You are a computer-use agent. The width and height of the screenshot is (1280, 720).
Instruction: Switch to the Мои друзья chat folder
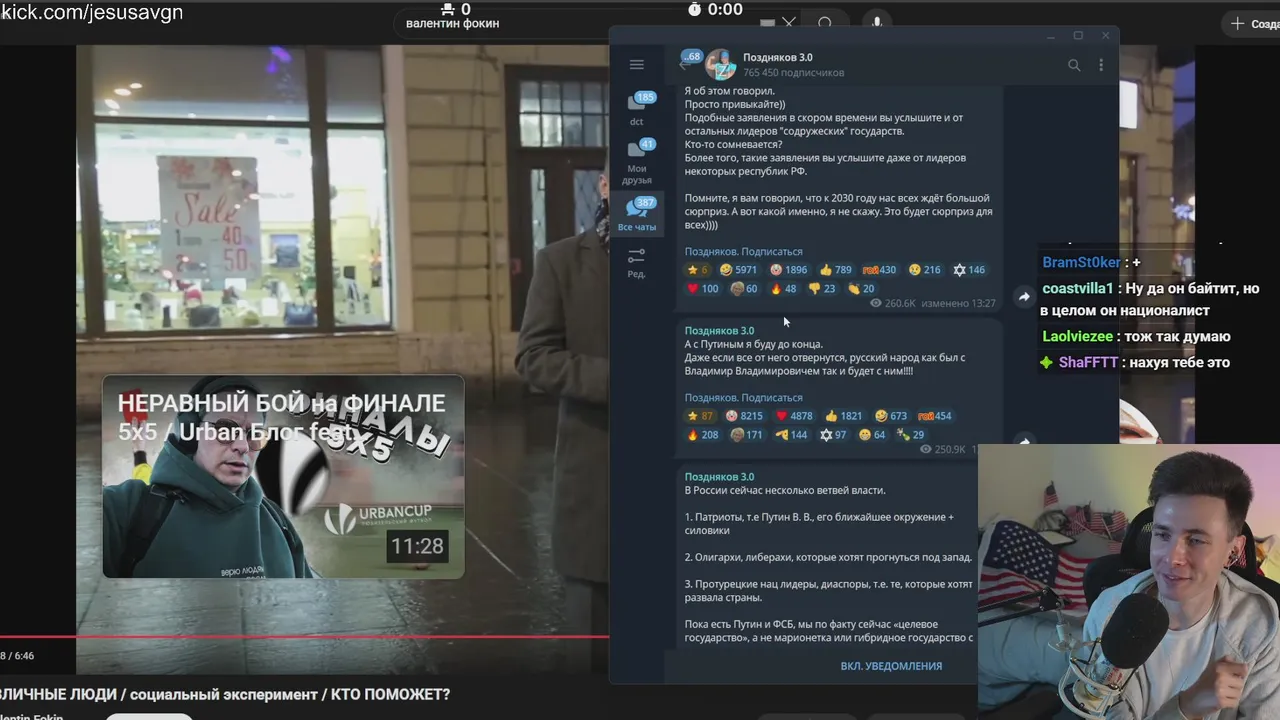pyautogui.click(x=637, y=161)
